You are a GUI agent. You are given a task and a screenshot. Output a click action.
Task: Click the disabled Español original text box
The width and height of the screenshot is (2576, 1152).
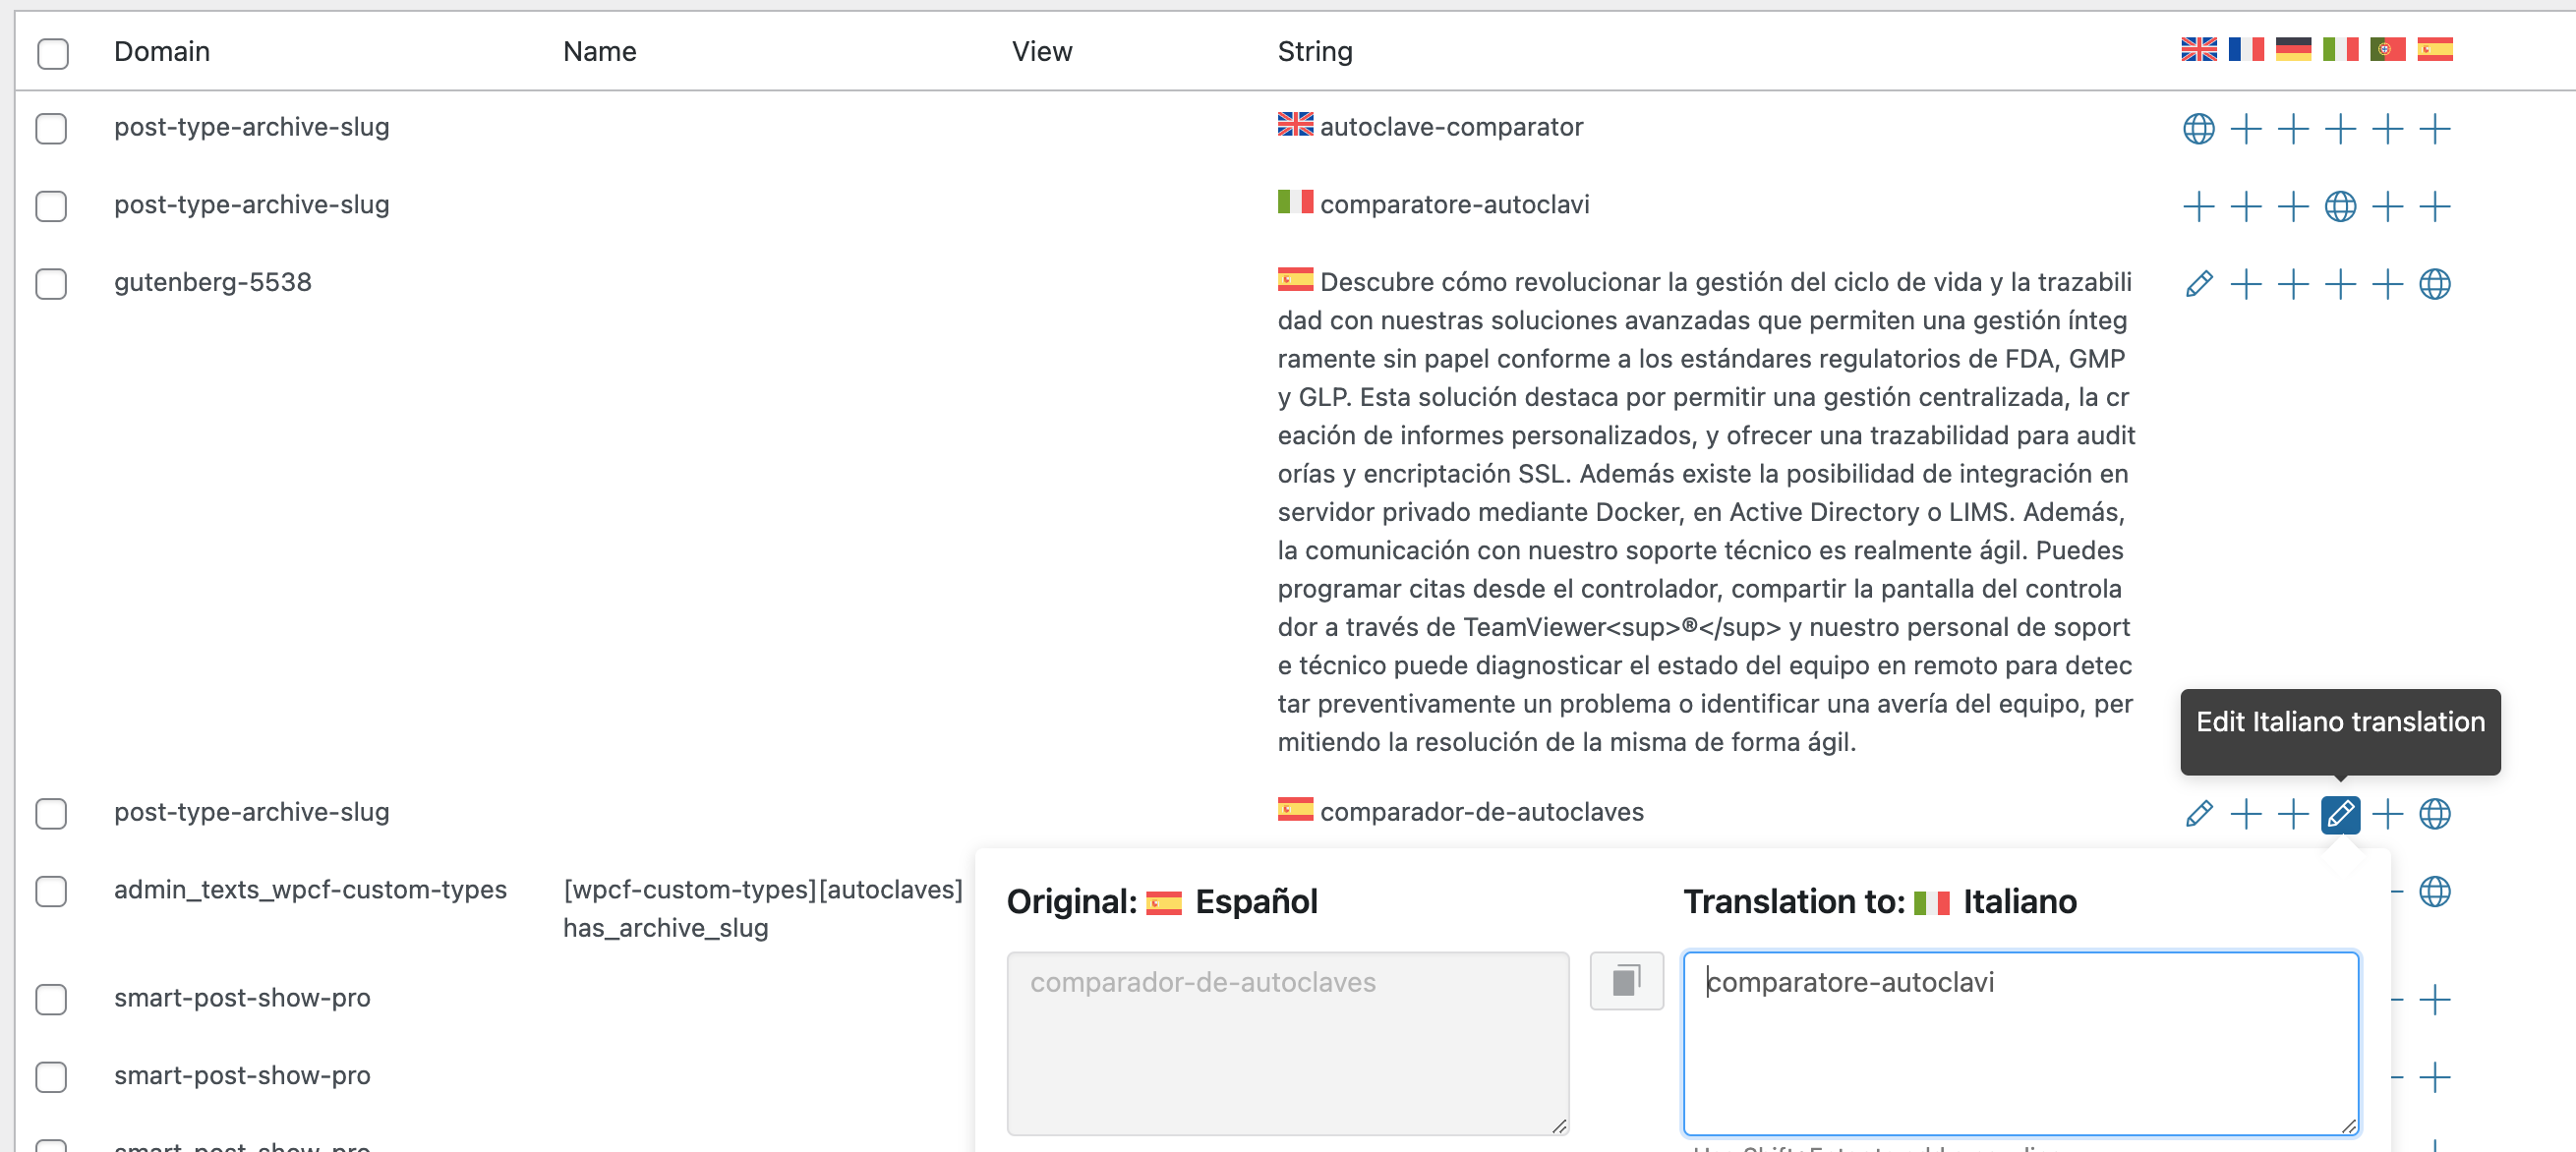[x=1287, y=1042]
